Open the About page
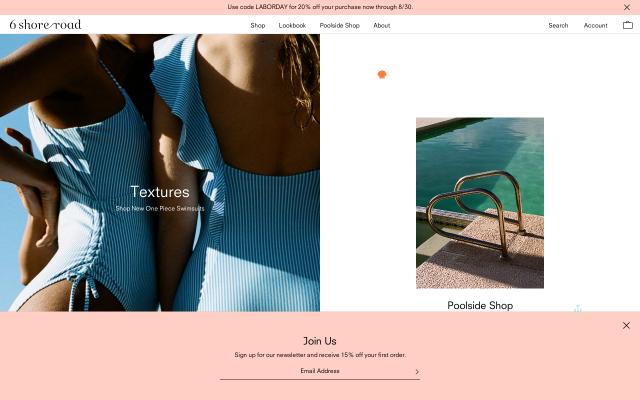This screenshot has width=640, height=400. click(382, 25)
